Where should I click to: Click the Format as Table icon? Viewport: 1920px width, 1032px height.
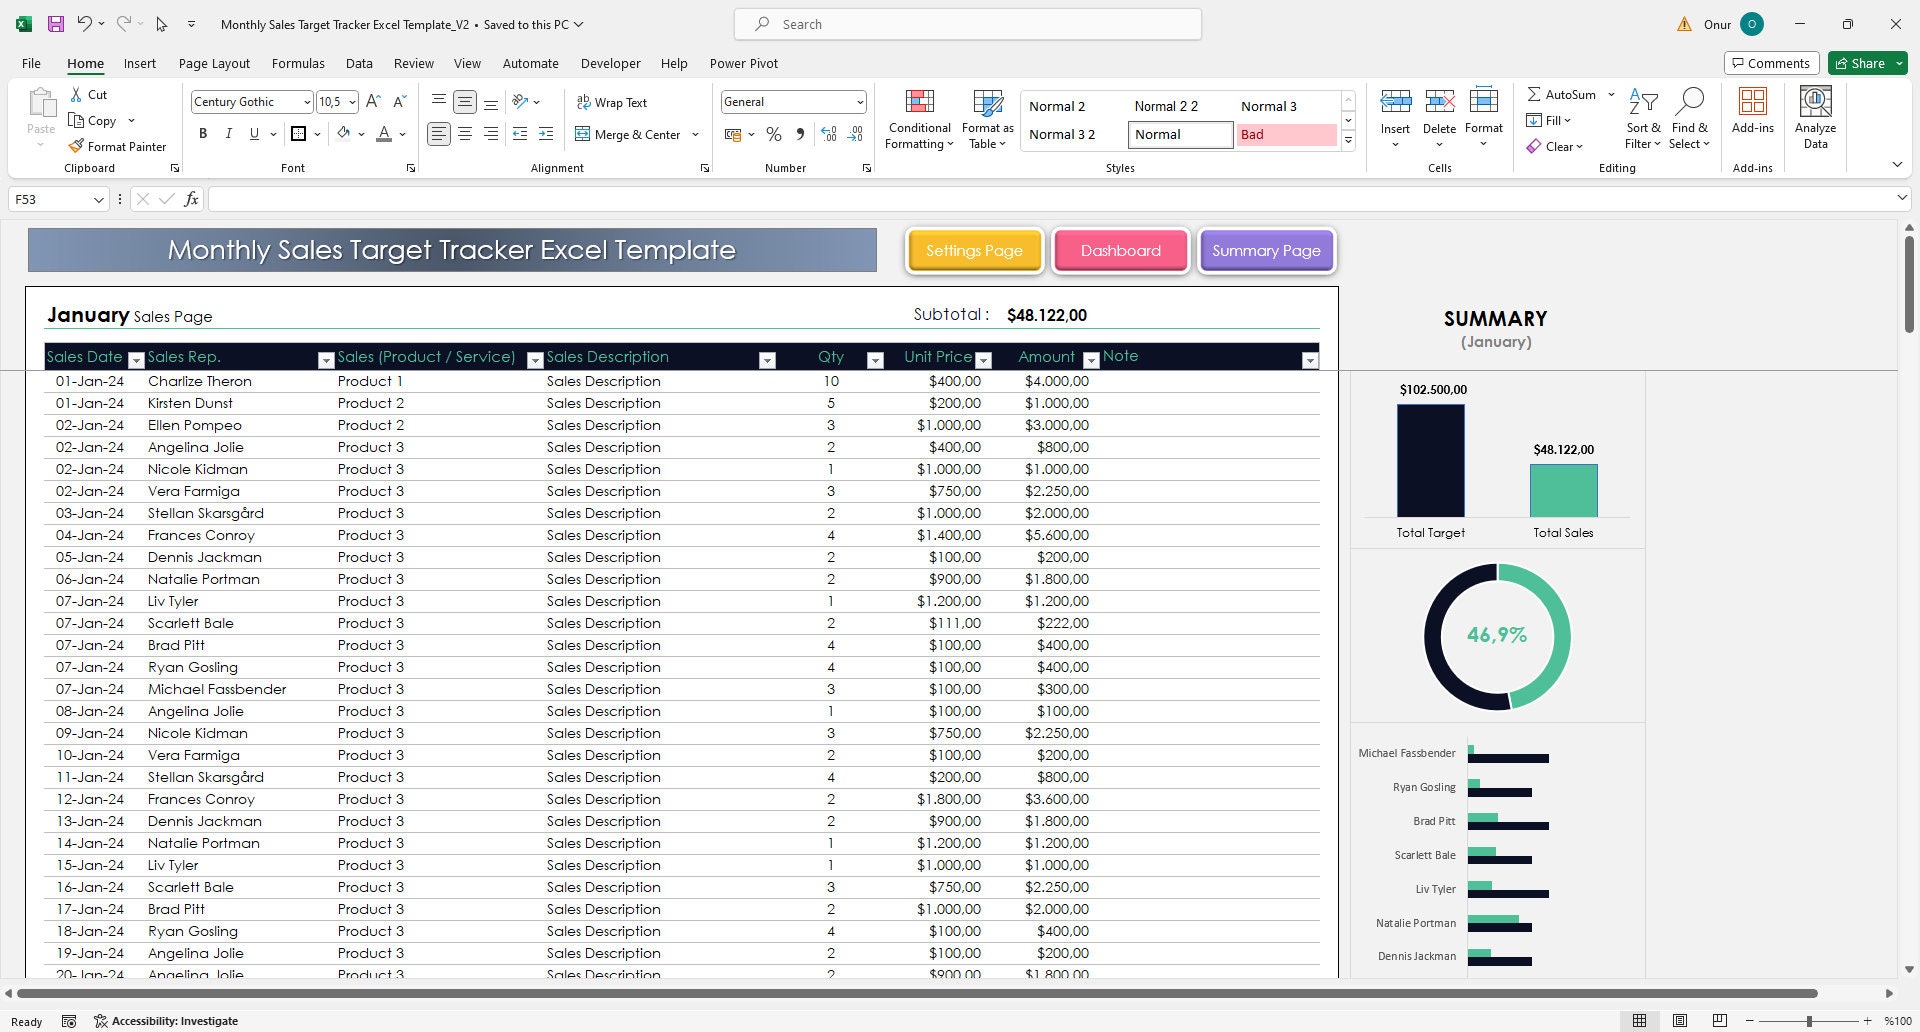point(986,118)
